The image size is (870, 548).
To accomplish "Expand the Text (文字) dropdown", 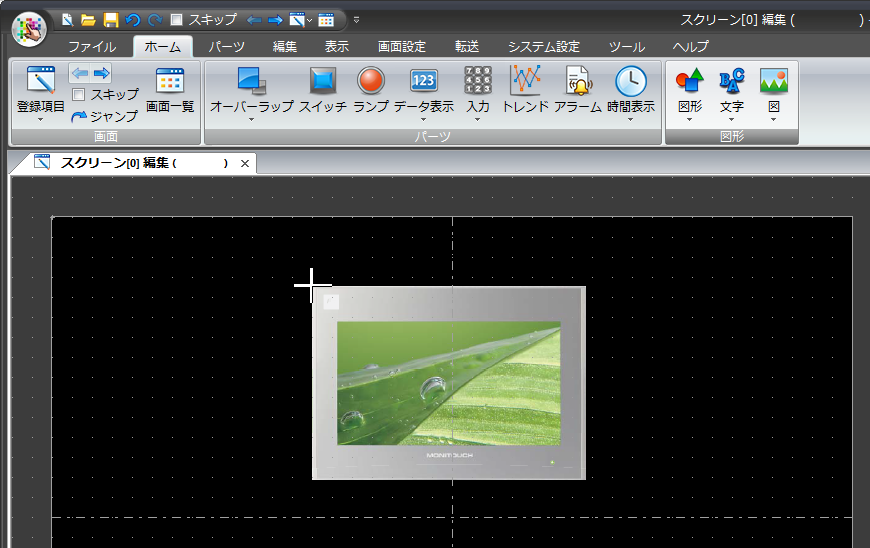I will (x=732, y=120).
